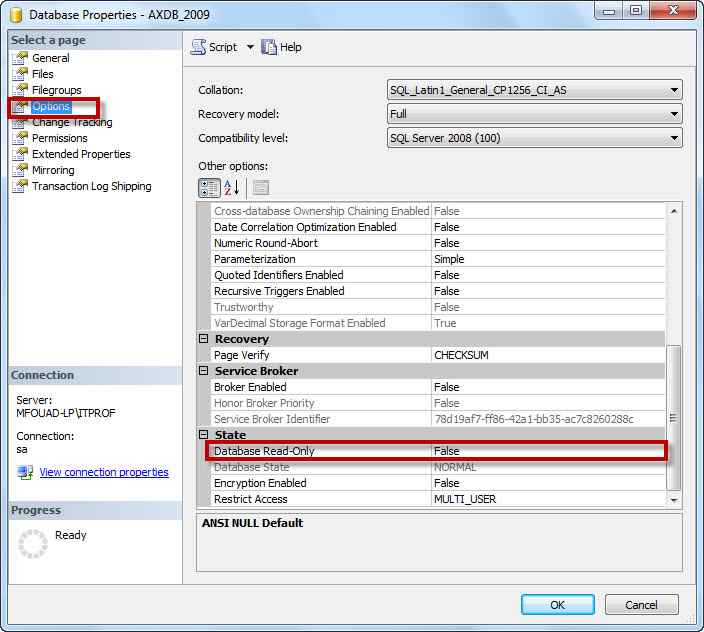The image size is (704, 632).
Task: Collapse the State section
Action: point(203,434)
